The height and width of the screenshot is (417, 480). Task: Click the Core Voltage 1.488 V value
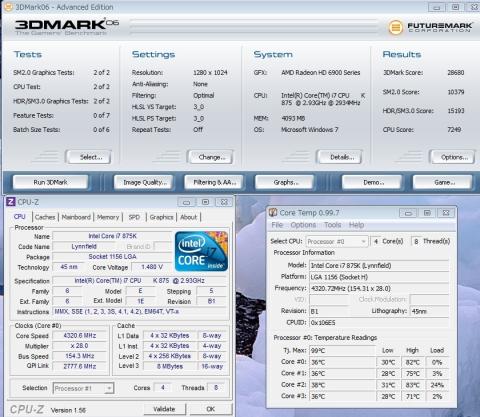(x=152, y=267)
